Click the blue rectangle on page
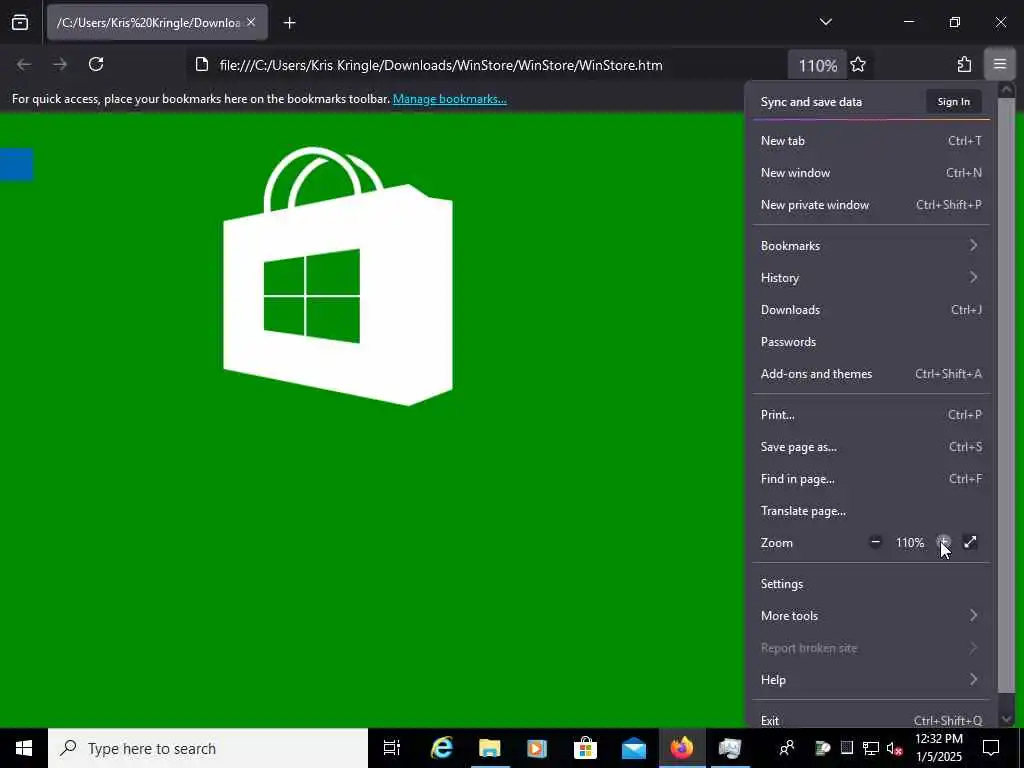 16,164
